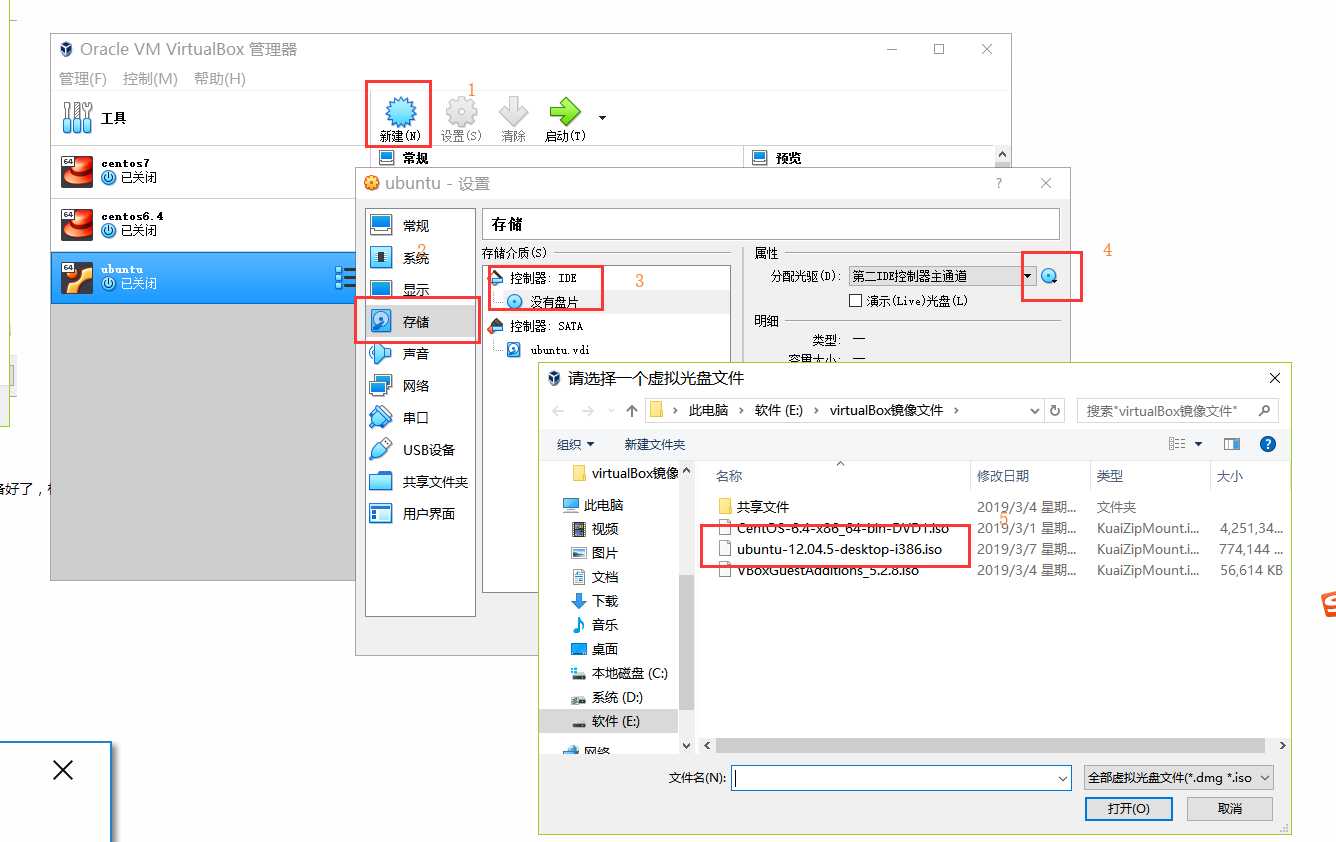The image size is (1336, 842).
Task: Click the New (新建) VM toolbar icon
Action: [400, 118]
